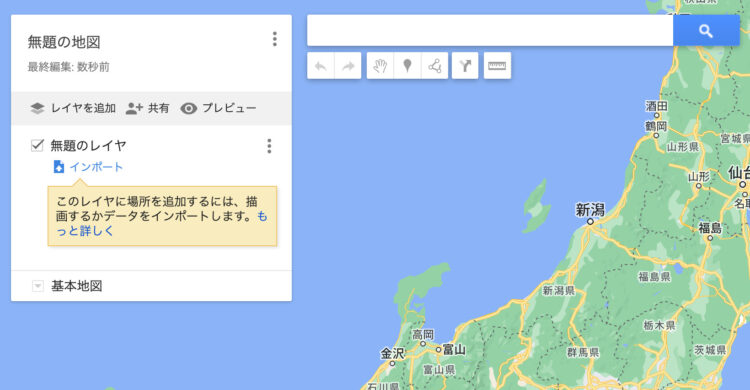Select the hand pan tool
Viewport: 750px width, 390px height.
point(380,66)
